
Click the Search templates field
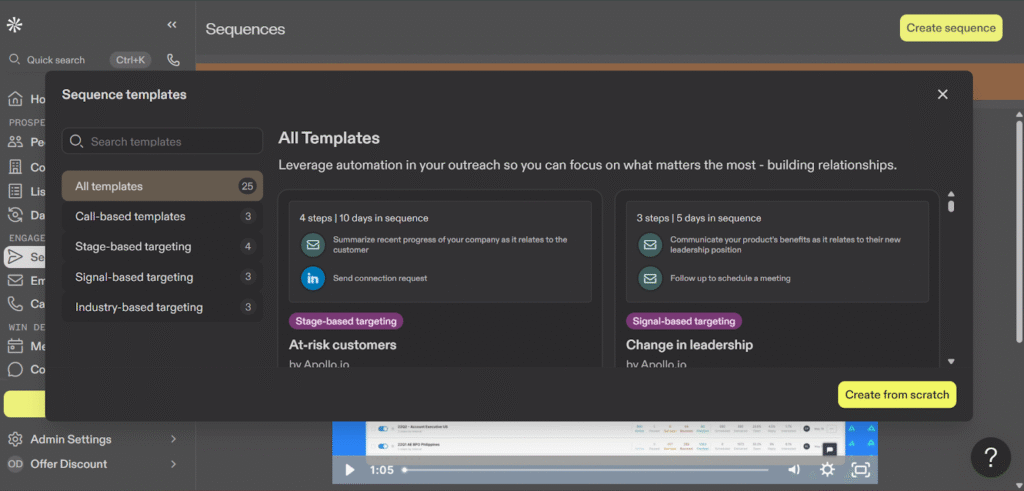[x=162, y=142]
